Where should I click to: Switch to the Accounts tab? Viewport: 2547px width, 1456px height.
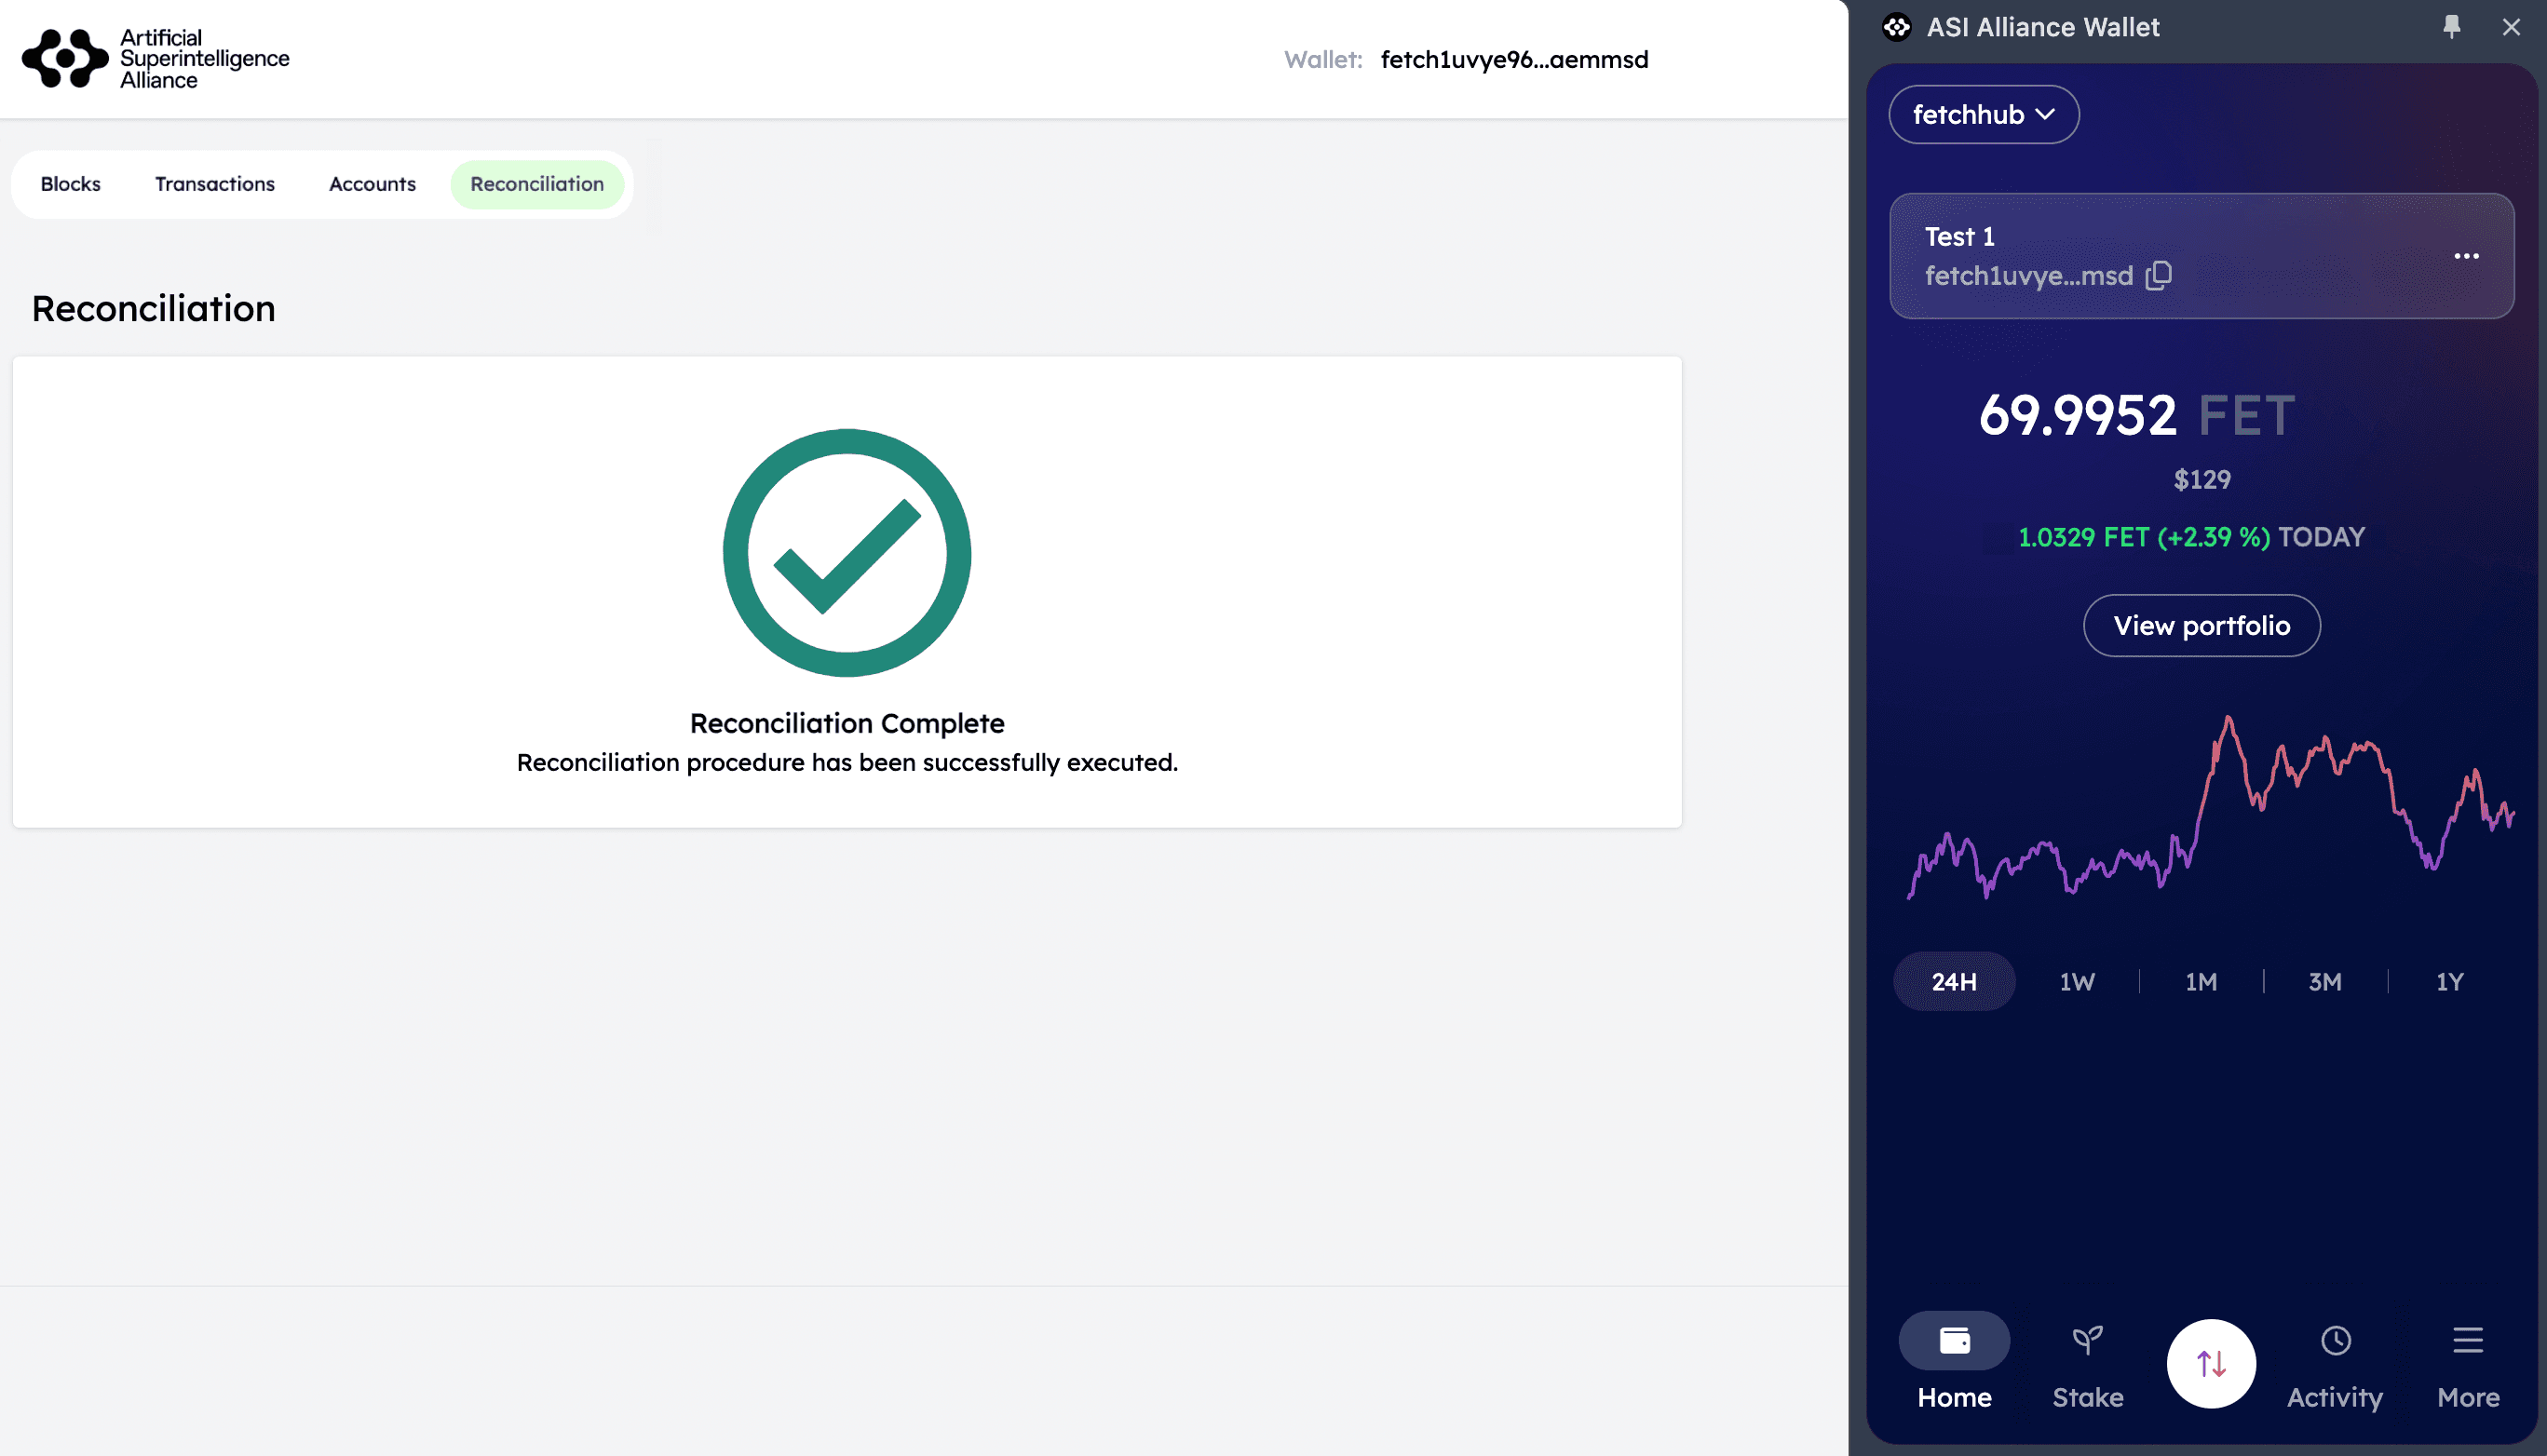point(372,184)
